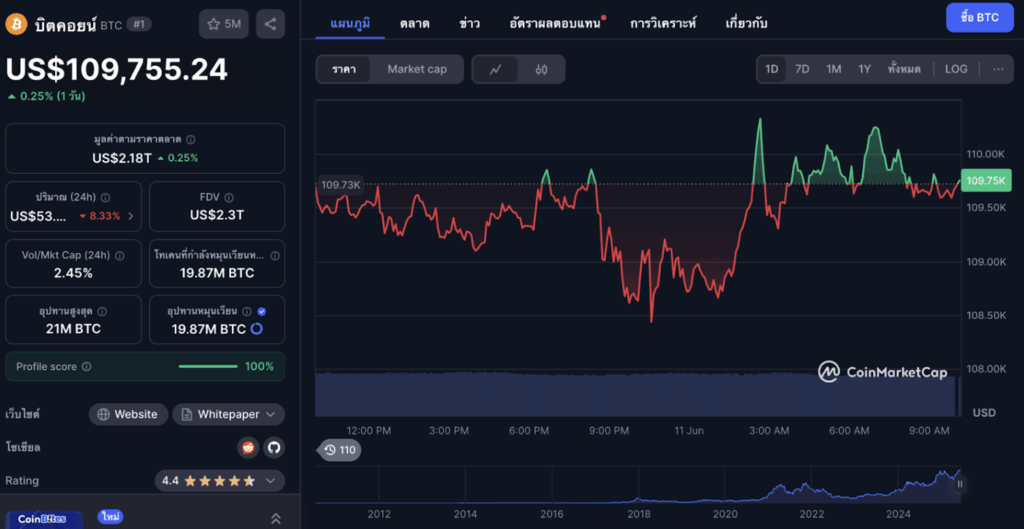Screen dimensions: 1024x529
Task: Collapse the CoinBites panel with double chevron
Action: point(276,518)
